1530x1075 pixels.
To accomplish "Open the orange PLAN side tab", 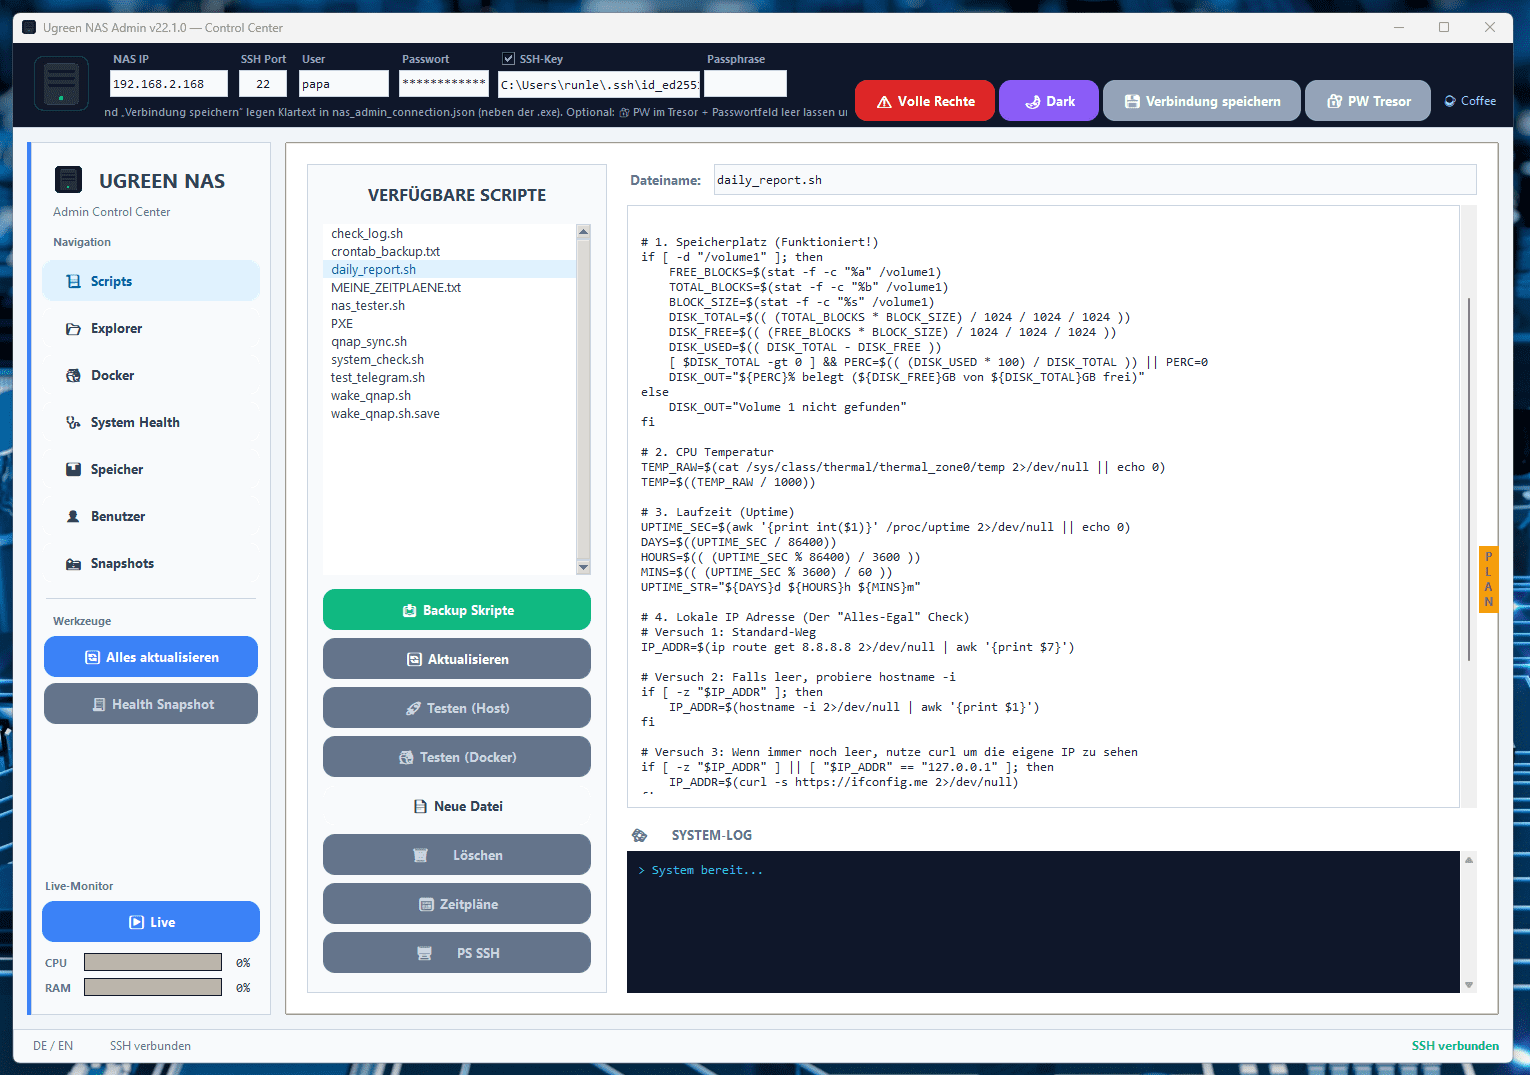I will pyautogui.click(x=1488, y=579).
